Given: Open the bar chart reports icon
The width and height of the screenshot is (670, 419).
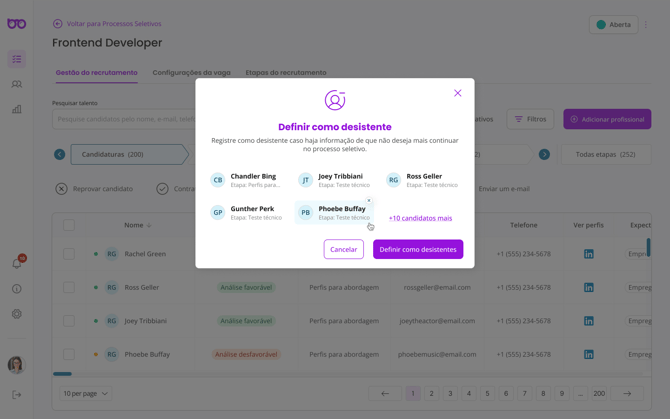Looking at the screenshot, I should 17,109.
